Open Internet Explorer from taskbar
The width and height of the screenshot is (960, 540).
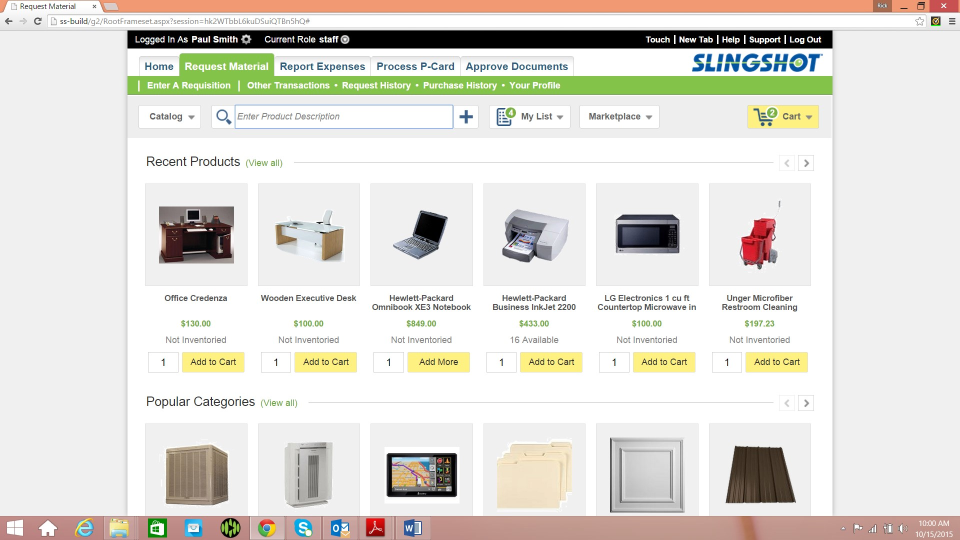point(84,528)
